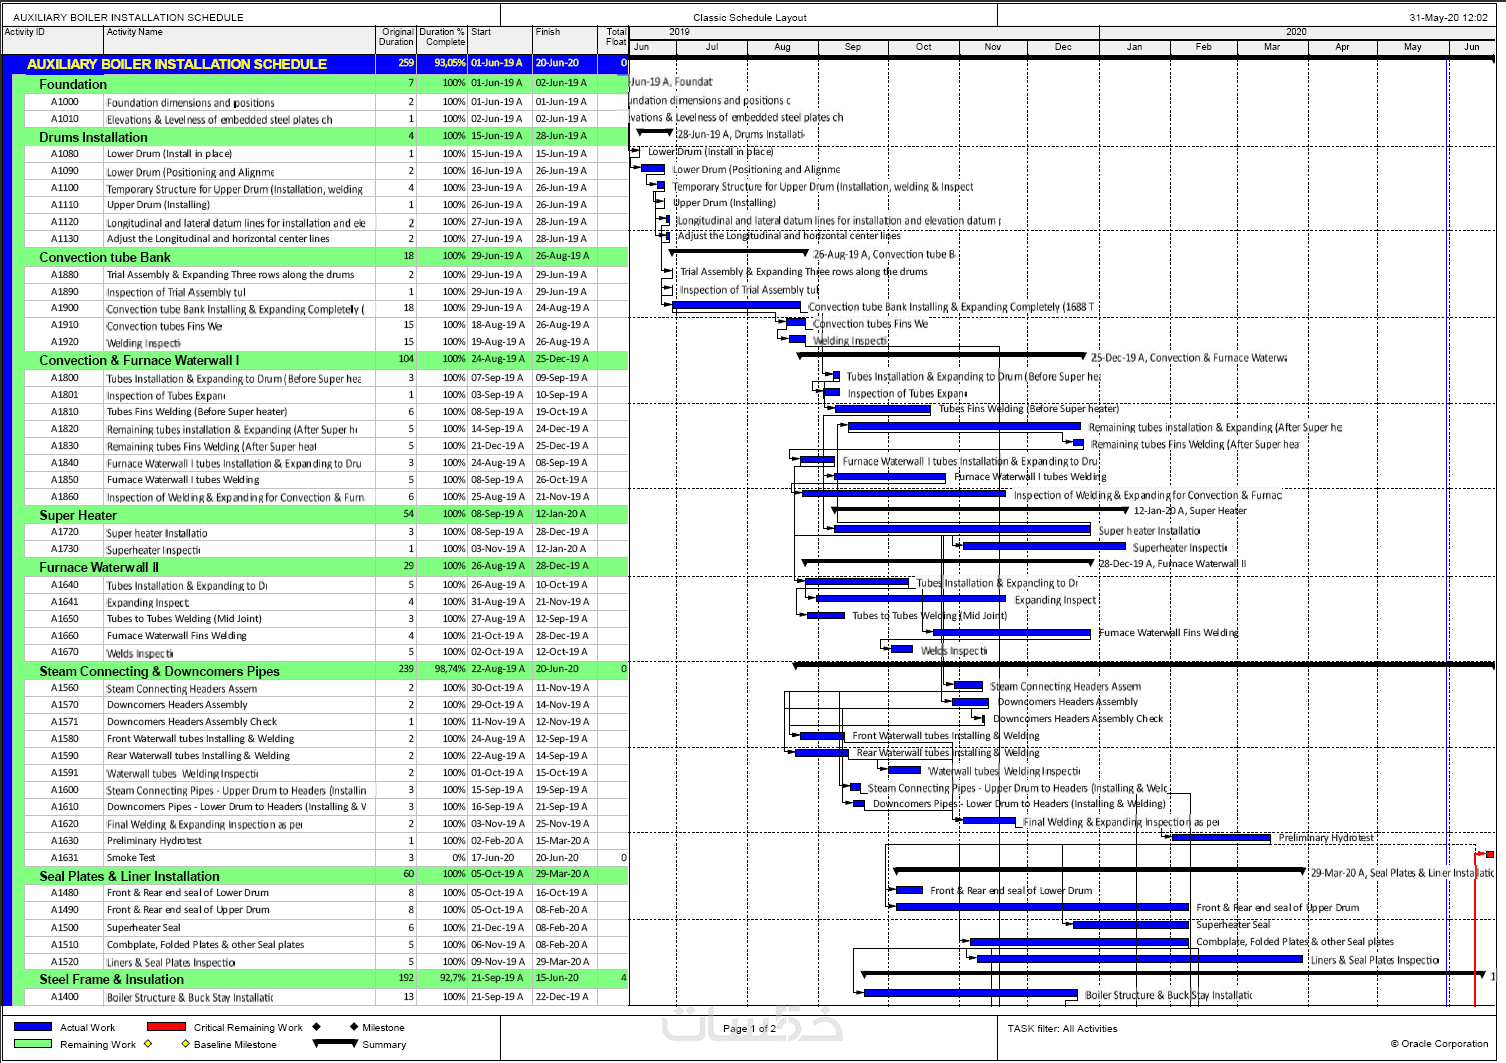Viewport: 1506px width, 1063px height.
Task: Click the 2020 year header in timescale
Action: tap(1296, 32)
